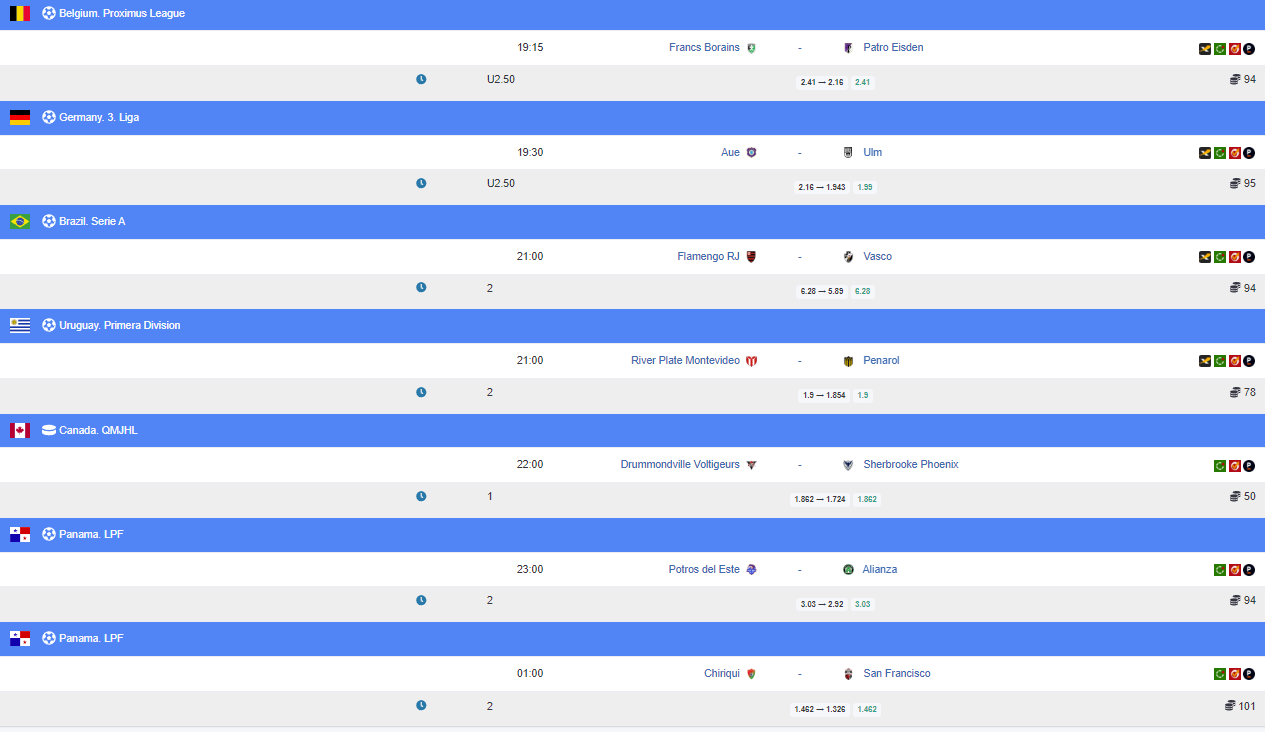
Task: Click the 19:30 kickoff time
Action: pyautogui.click(x=530, y=153)
